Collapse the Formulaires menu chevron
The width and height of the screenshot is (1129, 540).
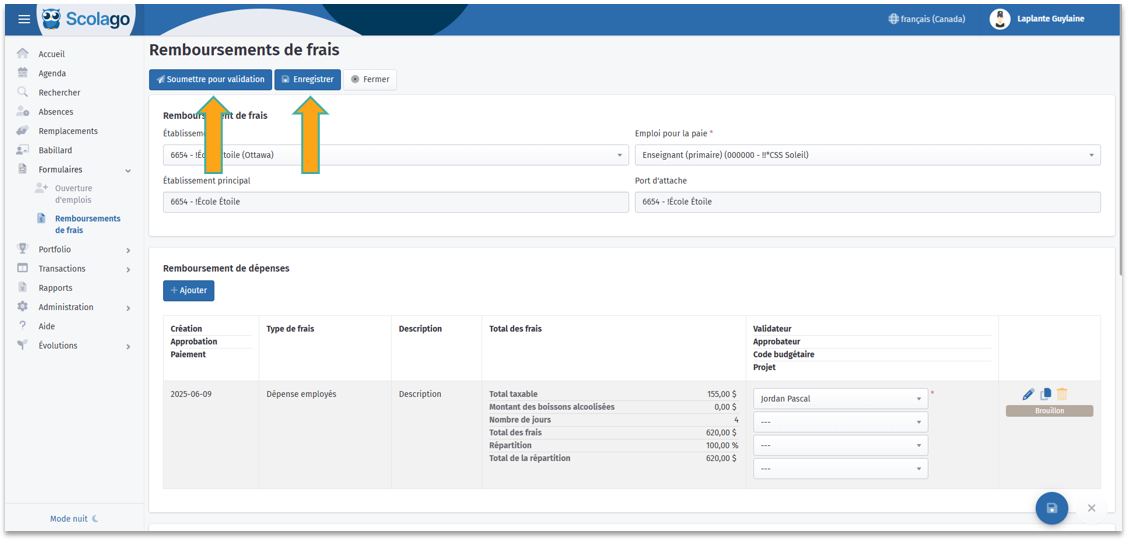(128, 171)
